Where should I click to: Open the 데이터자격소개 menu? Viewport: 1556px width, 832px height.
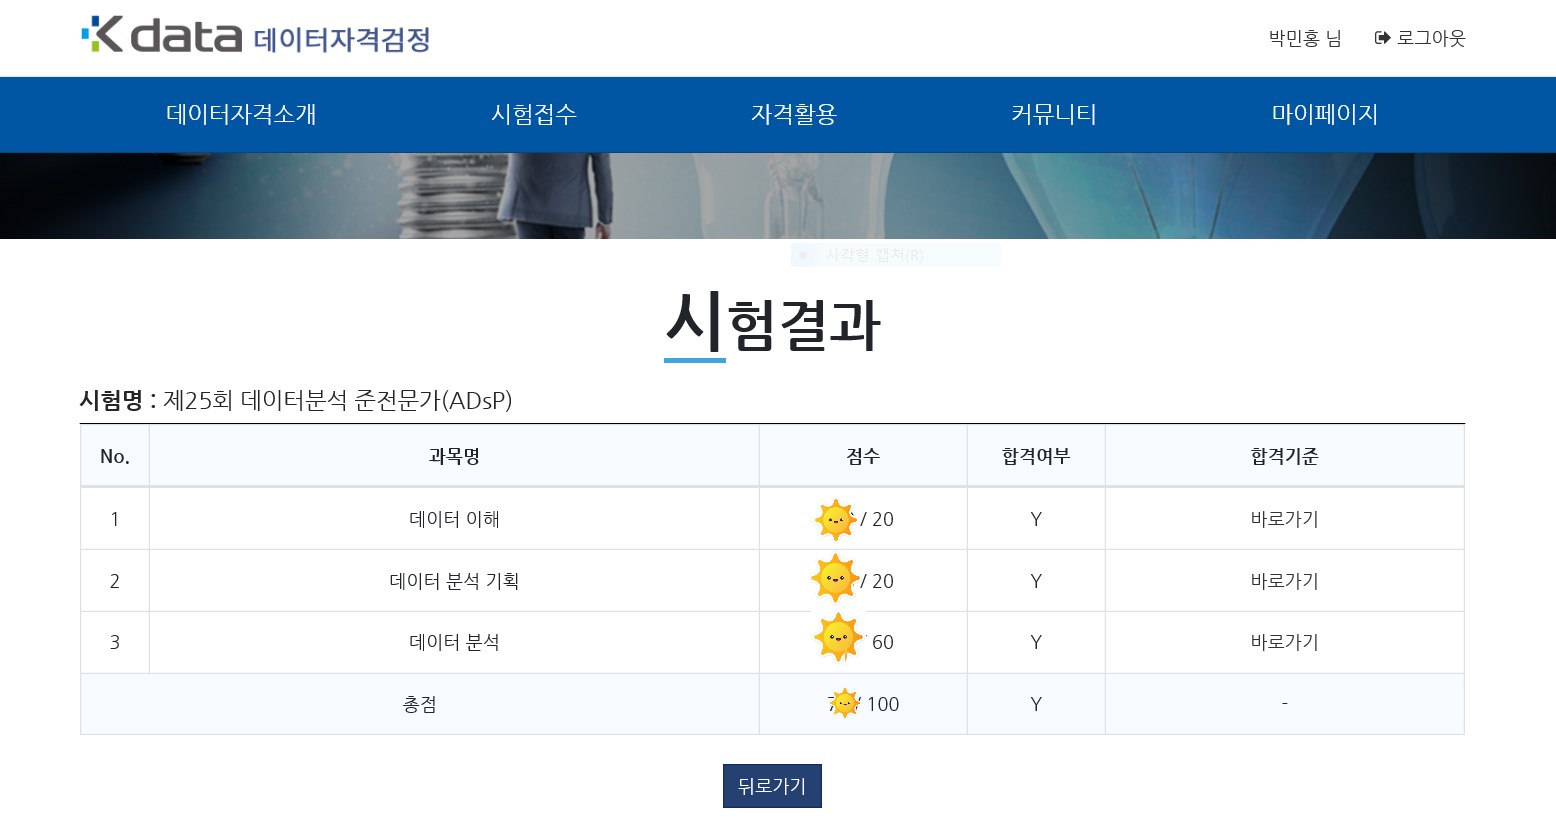241,114
